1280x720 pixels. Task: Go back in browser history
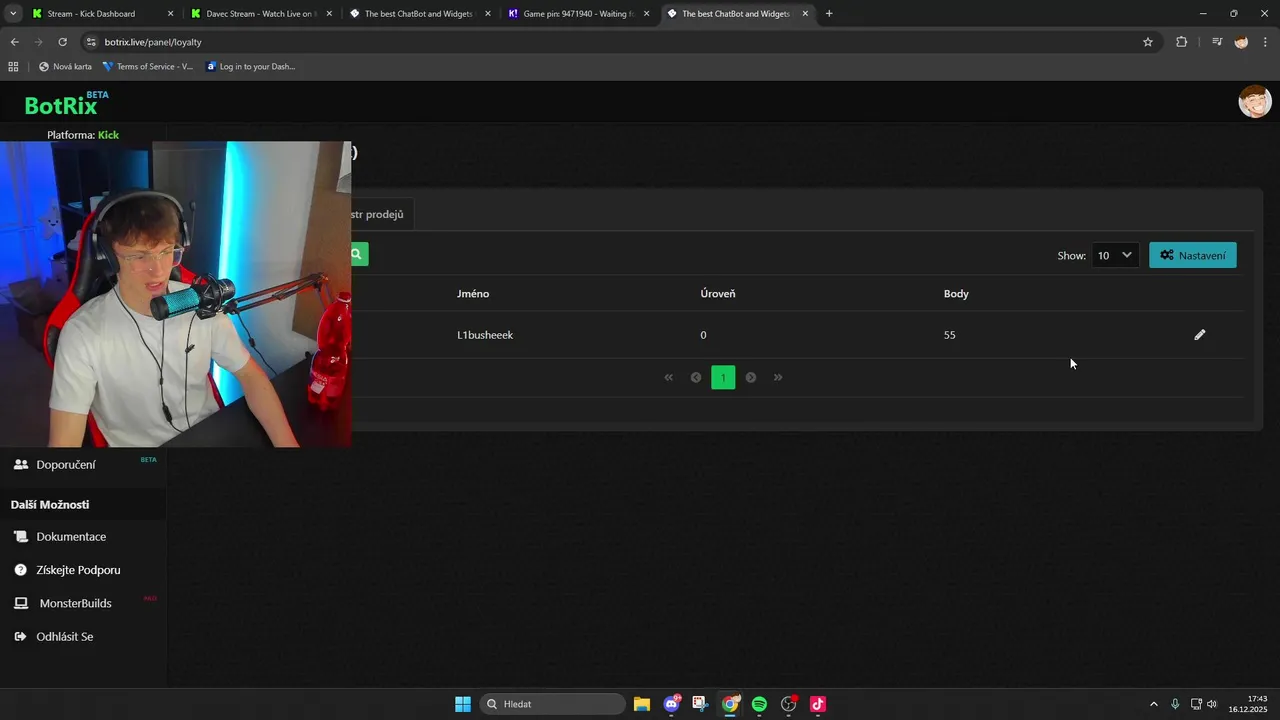click(x=14, y=42)
